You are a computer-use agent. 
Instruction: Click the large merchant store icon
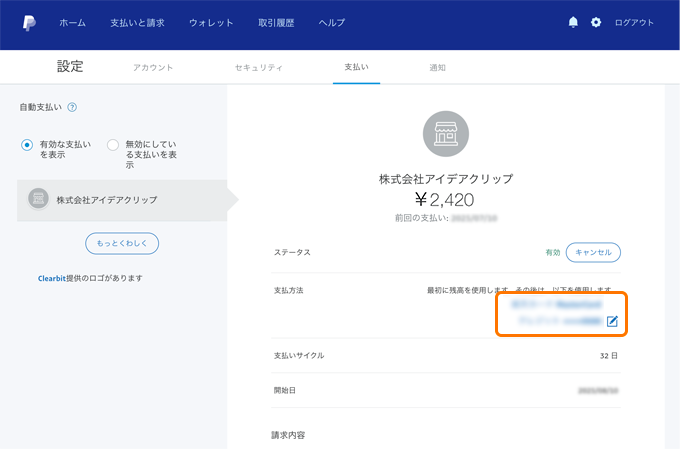[x=445, y=134]
